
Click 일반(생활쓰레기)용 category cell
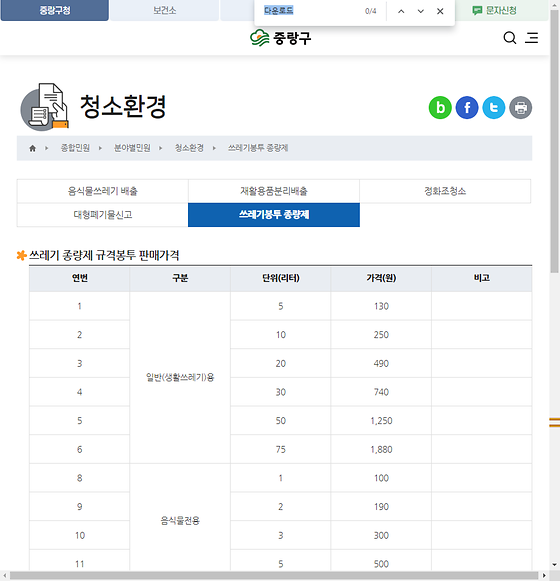[x=180, y=378]
